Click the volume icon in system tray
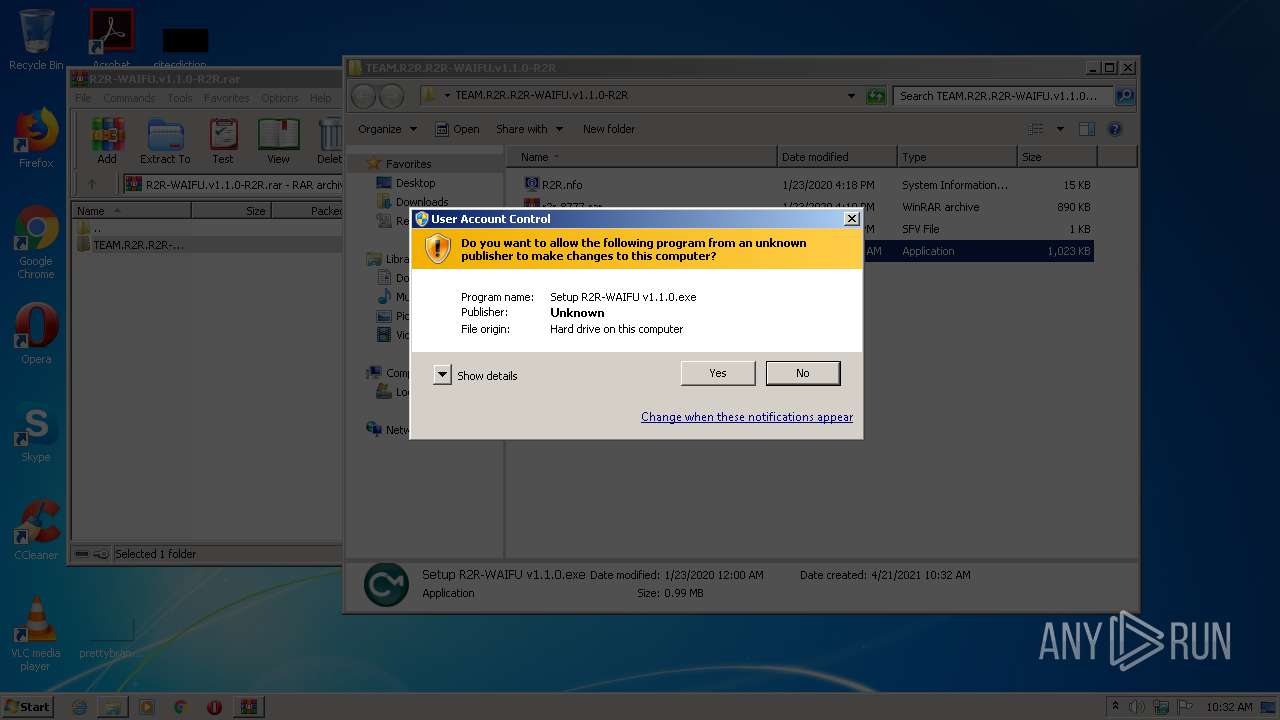The width and height of the screenshot is (1280, 720). pyautogui.click(x=1137, y=707)
